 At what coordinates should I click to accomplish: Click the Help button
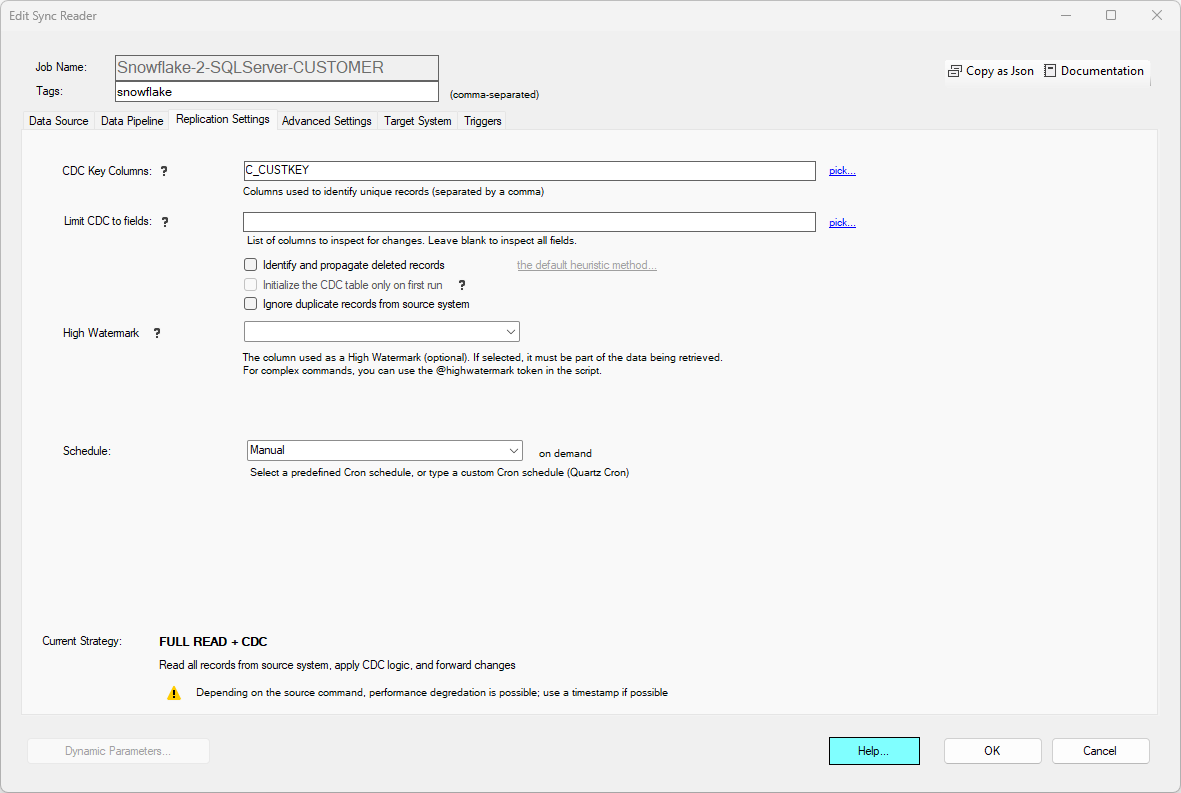coord(874,751)
